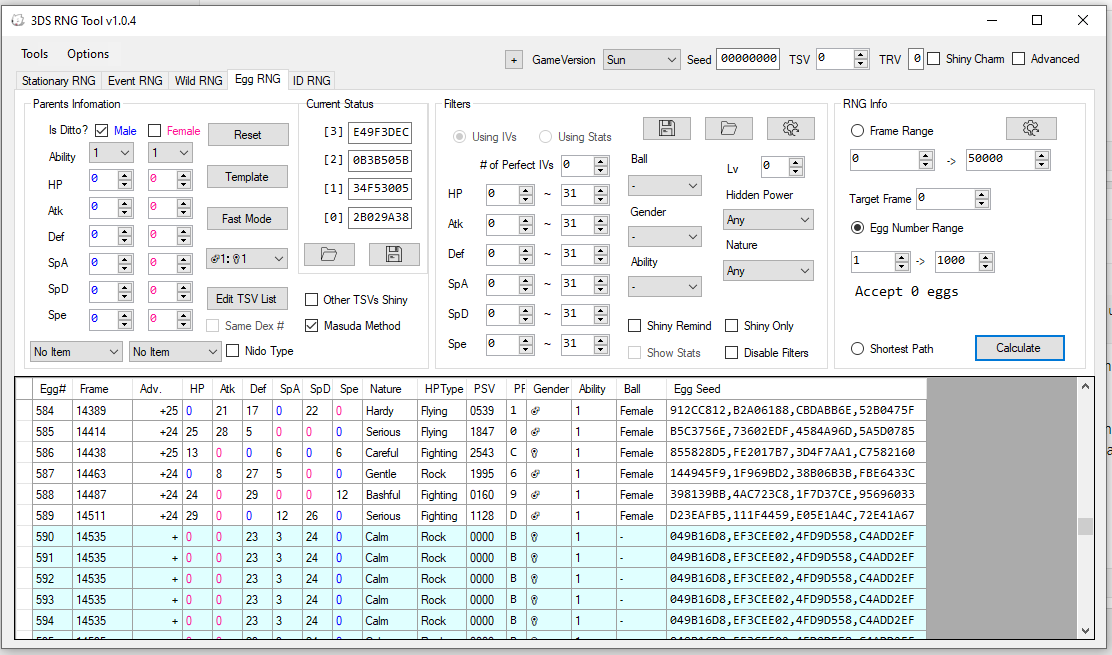Image resolution: width=1112 pixels, height=655 pixels.
Task: Click the open folder icon in Filters
Action: point(728,128)
